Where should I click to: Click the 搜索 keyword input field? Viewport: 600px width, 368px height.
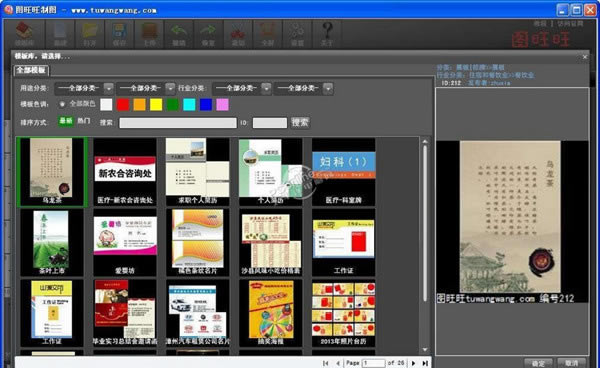click(178, 123)
